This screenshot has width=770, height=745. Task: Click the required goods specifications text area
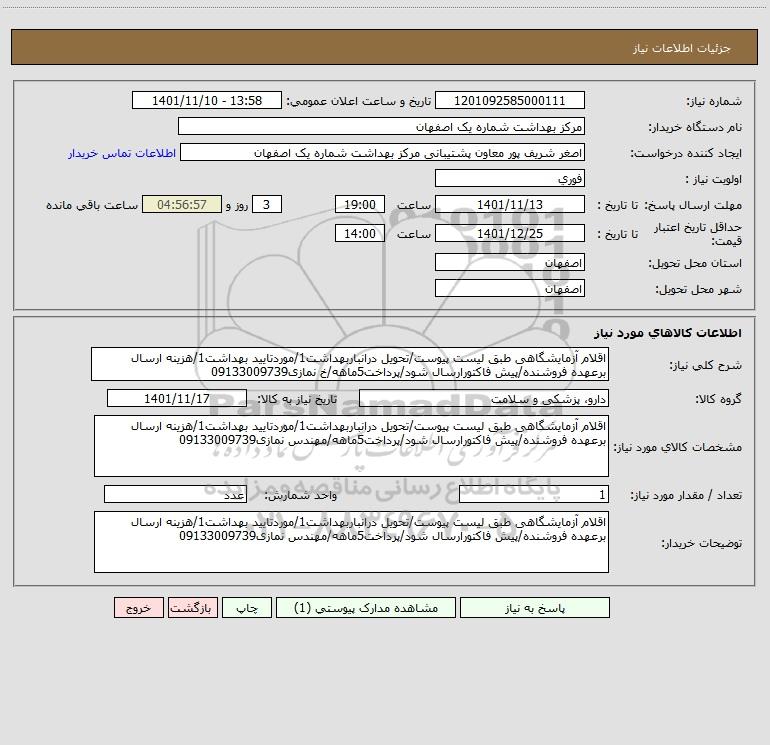(351, 446)
